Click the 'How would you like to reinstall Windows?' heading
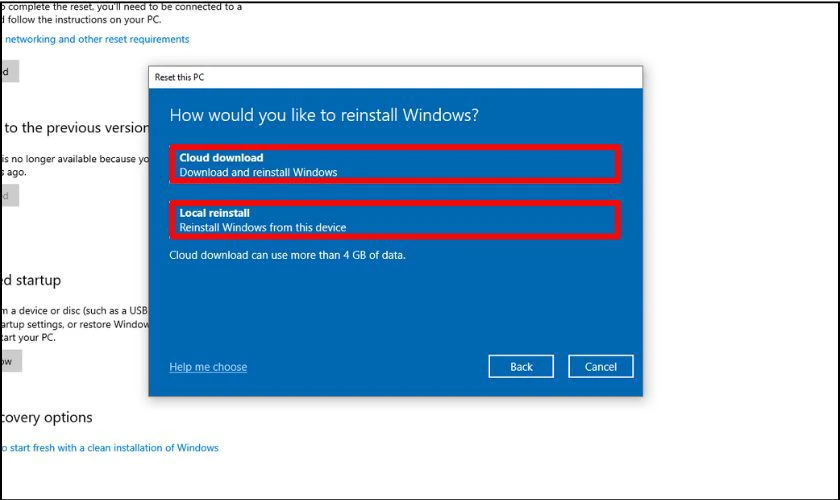This screenshot has width=840, height=500. [x=324, y=115]
